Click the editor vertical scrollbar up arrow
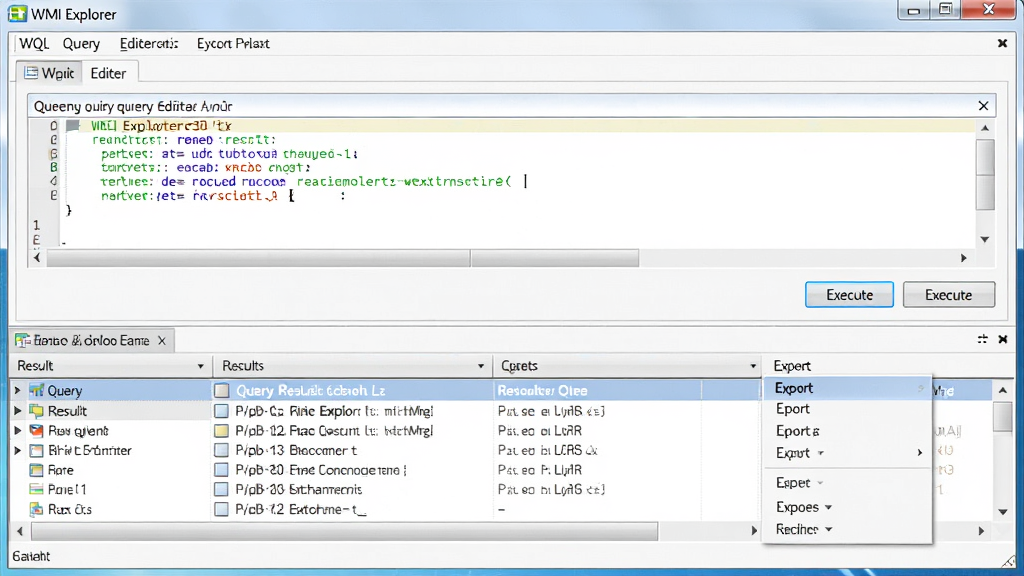The height and width of the screenshot is (576, 1024). (x=985, y=128)
